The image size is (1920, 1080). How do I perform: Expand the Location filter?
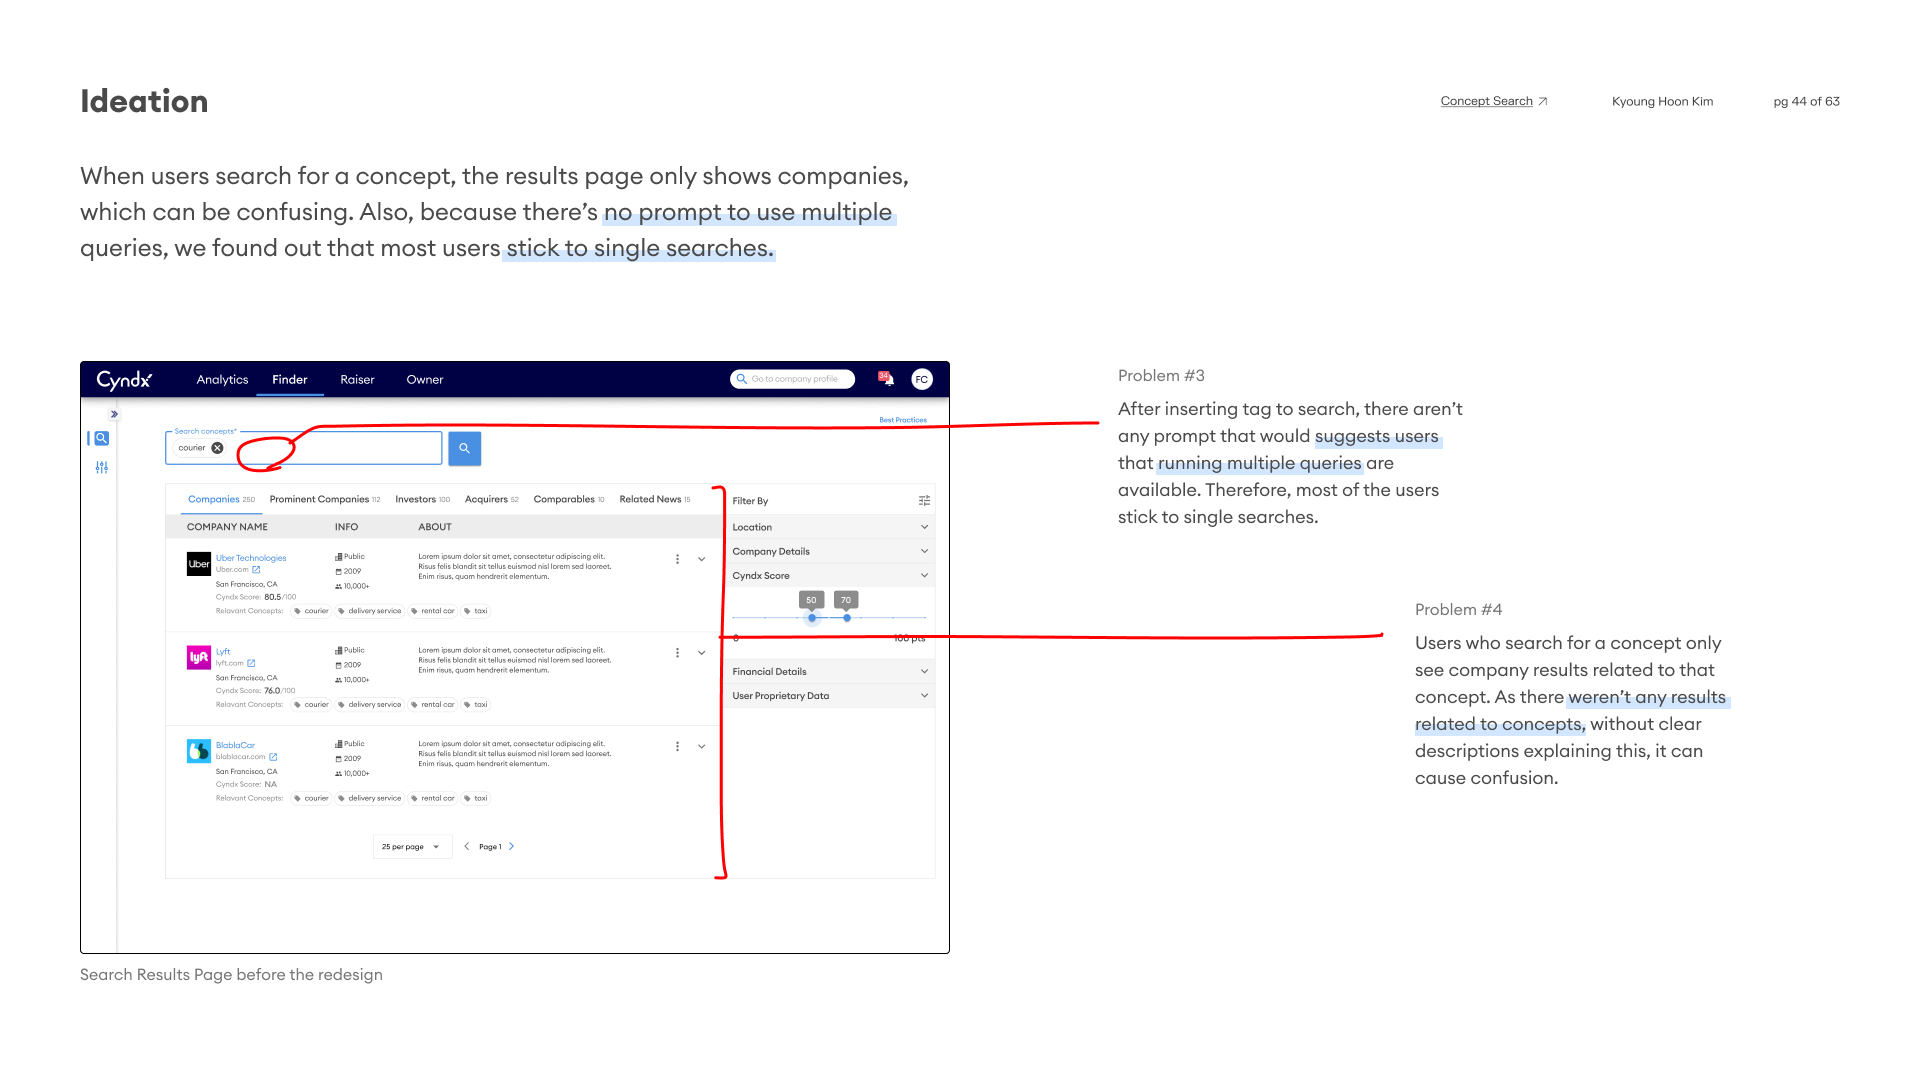(x=830, y=527)
